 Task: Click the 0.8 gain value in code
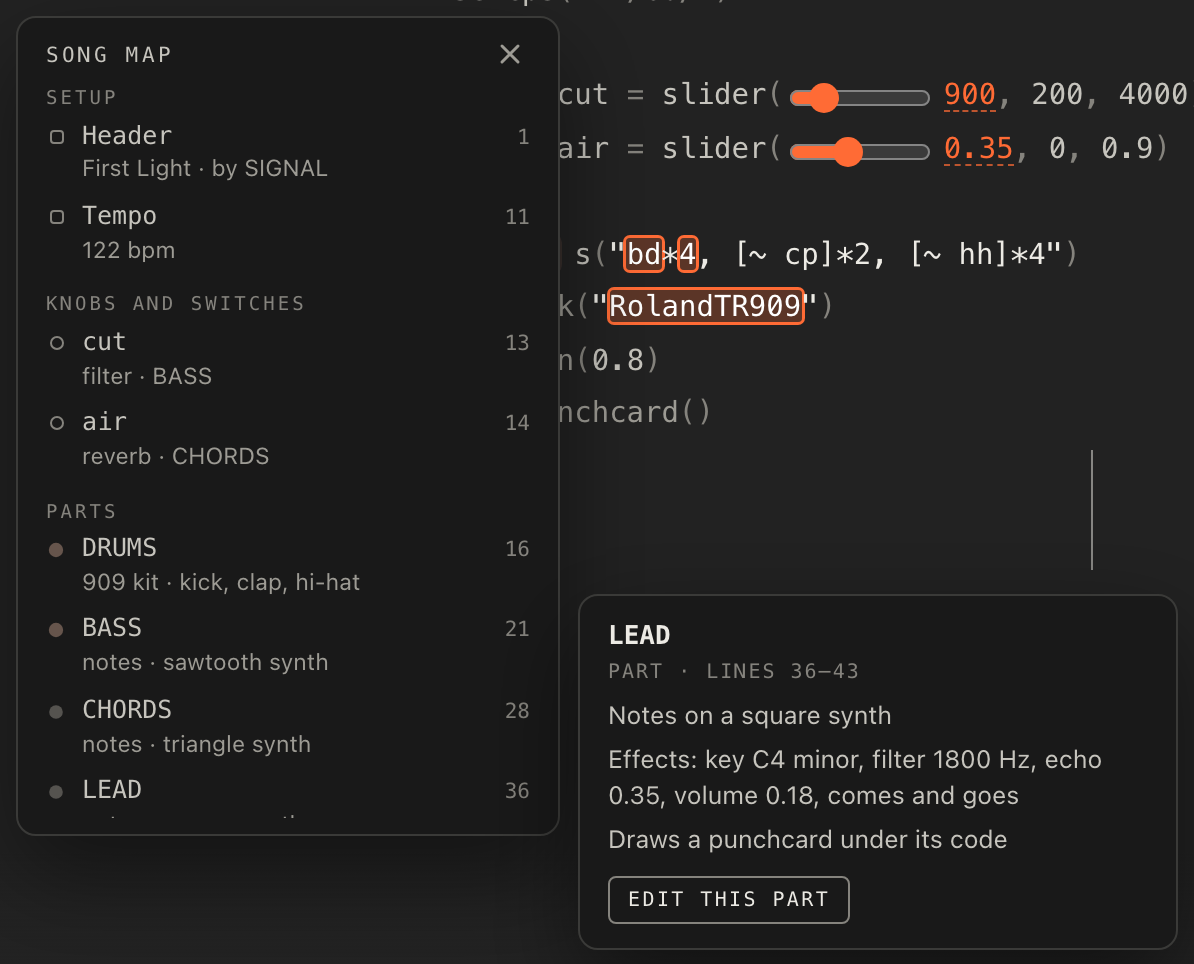(617, 359)
